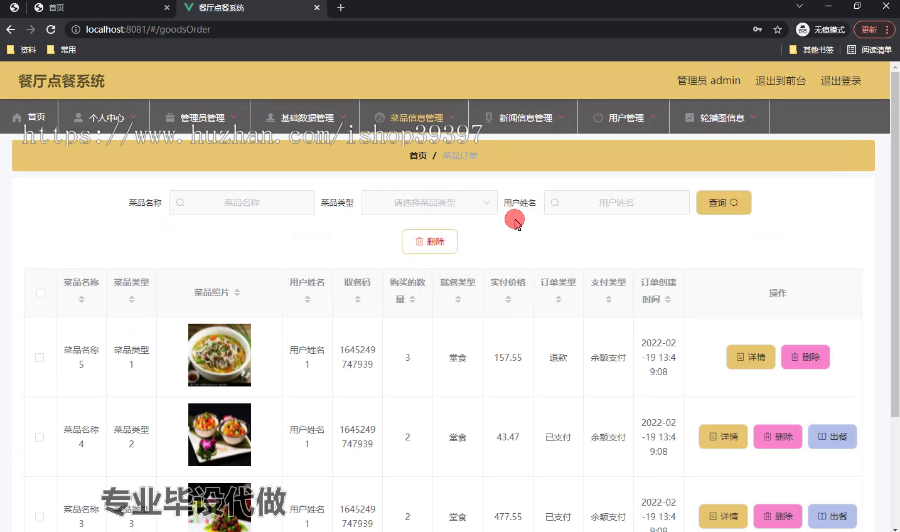Open the 资料 bookmarks folder
900x532 pixels.
(x=21, y=50)
